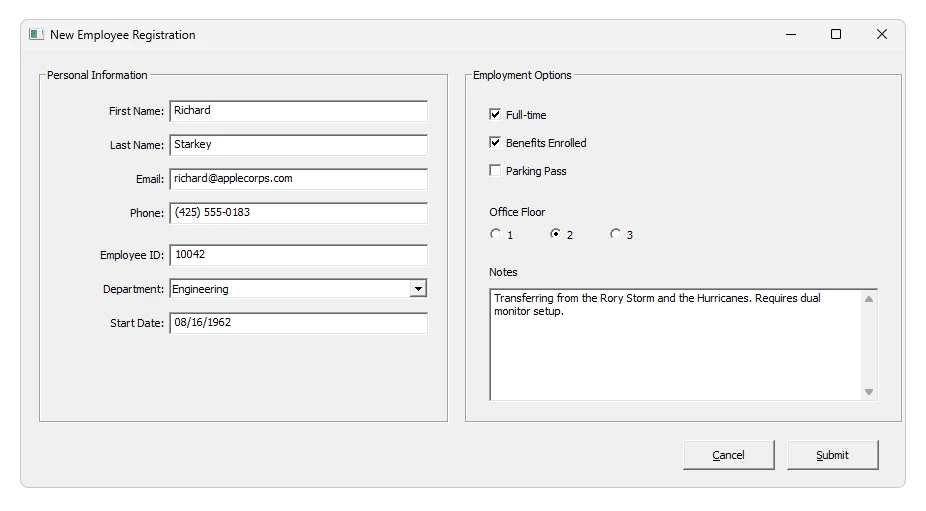Choose office floor 3 radio button

[x=615, y=234]
